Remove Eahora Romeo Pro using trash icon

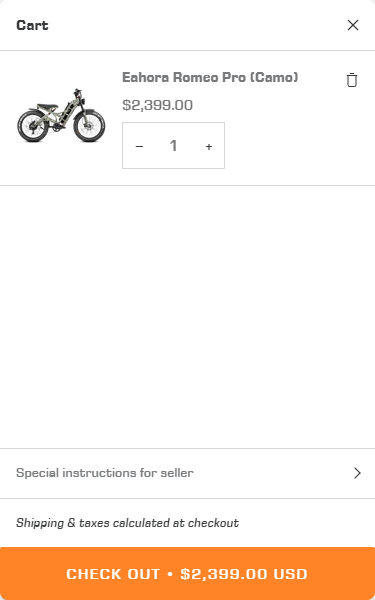pos(352,80)
